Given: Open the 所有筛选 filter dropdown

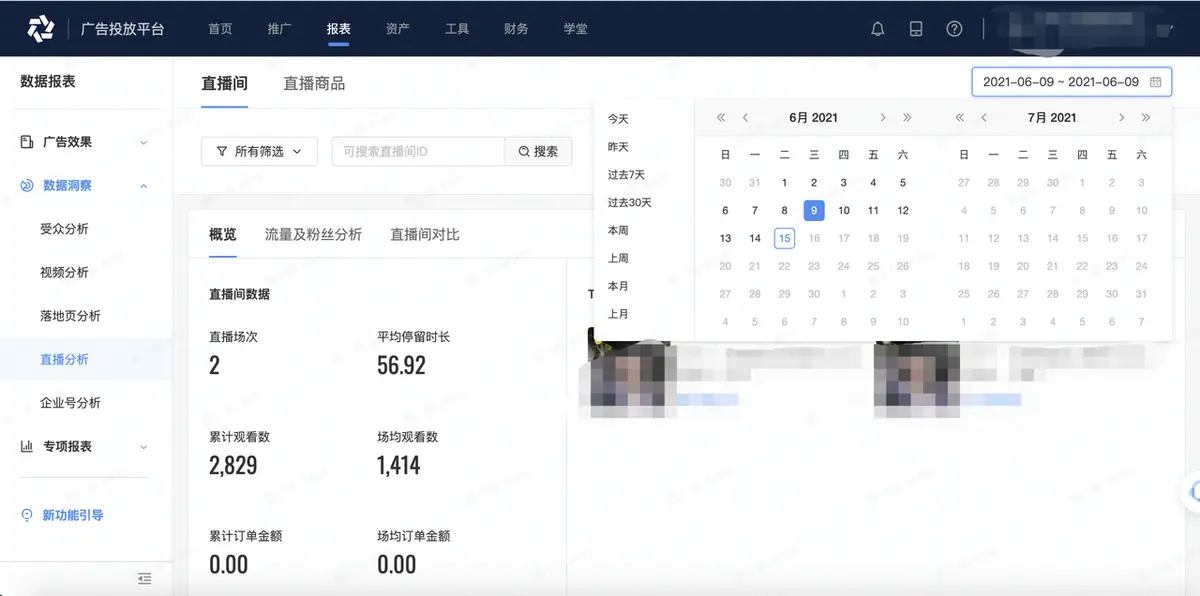Looking at the screenshot, I should pyautogui.click(x=259, y=152).
